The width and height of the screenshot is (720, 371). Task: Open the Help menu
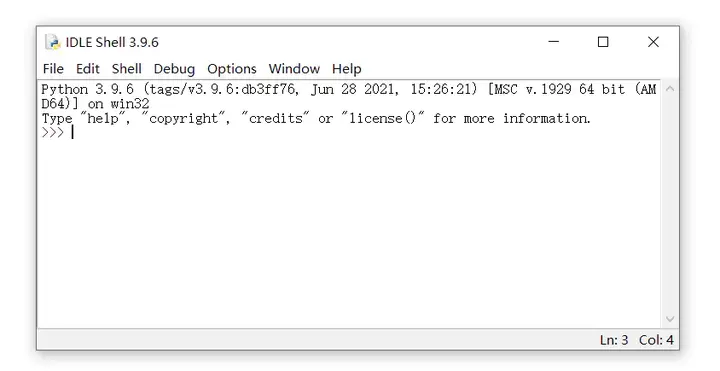coord(347,69)
